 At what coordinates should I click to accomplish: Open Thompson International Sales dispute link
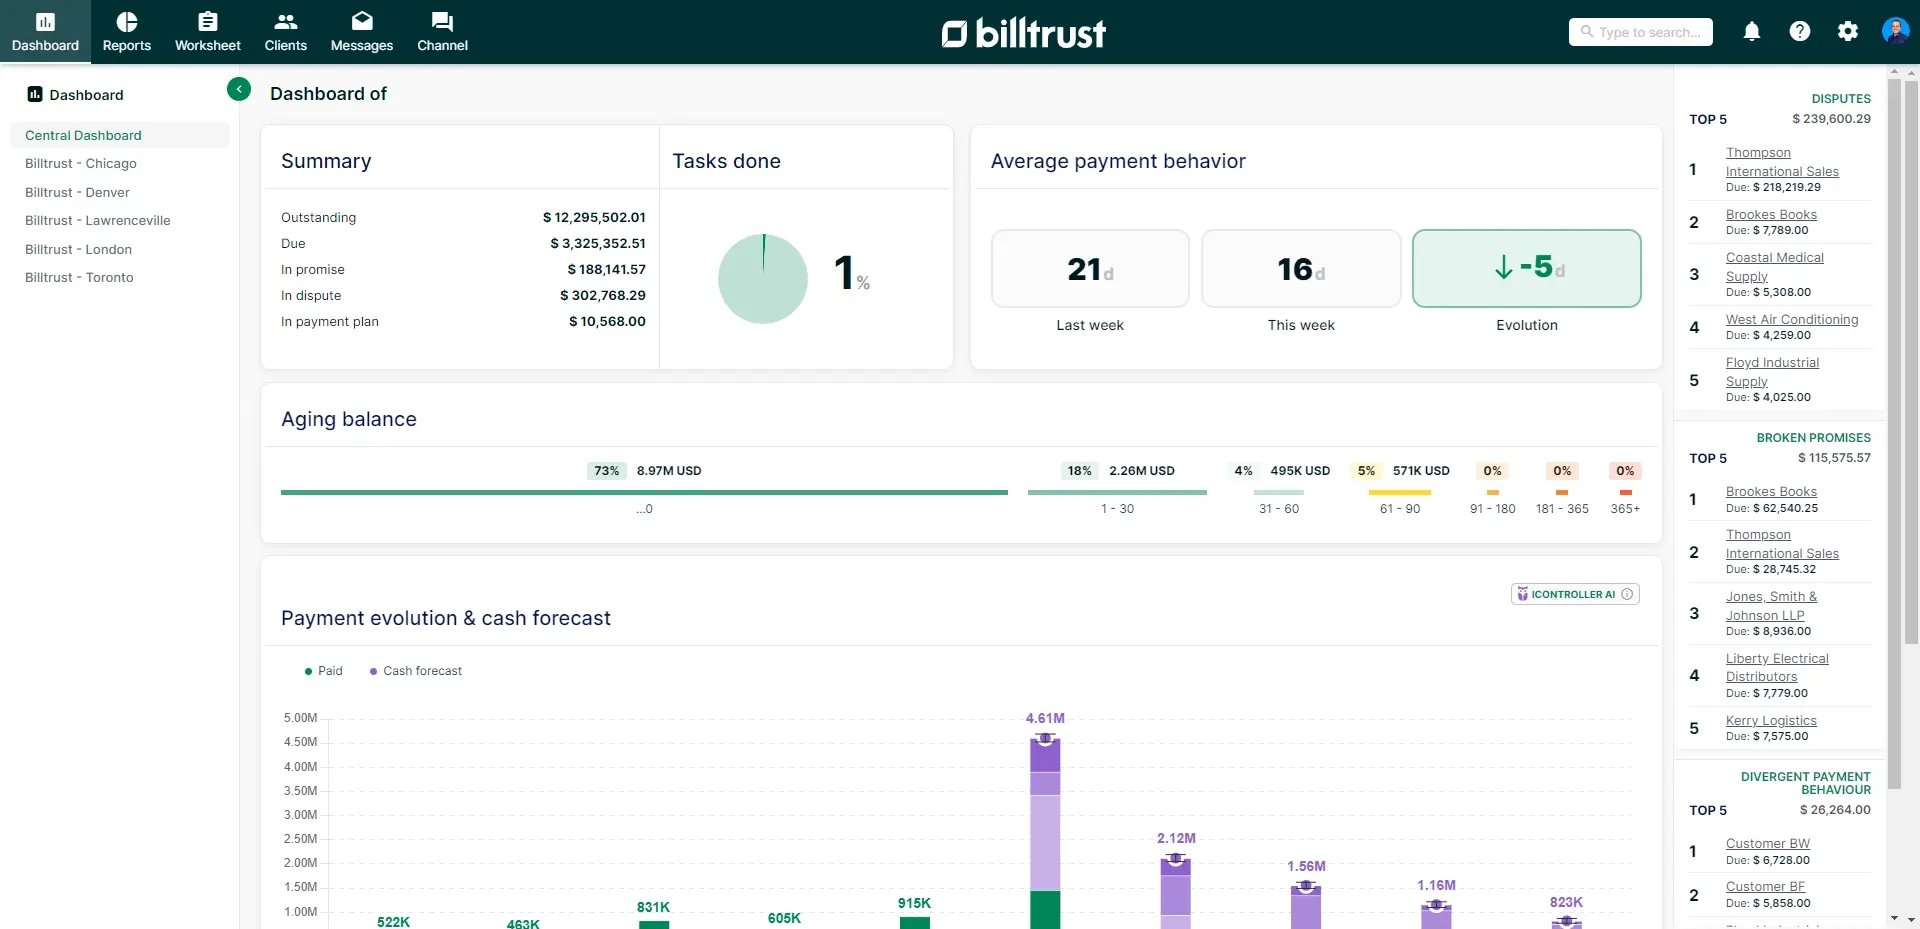pyautogui.click(x=1782, y=162)
